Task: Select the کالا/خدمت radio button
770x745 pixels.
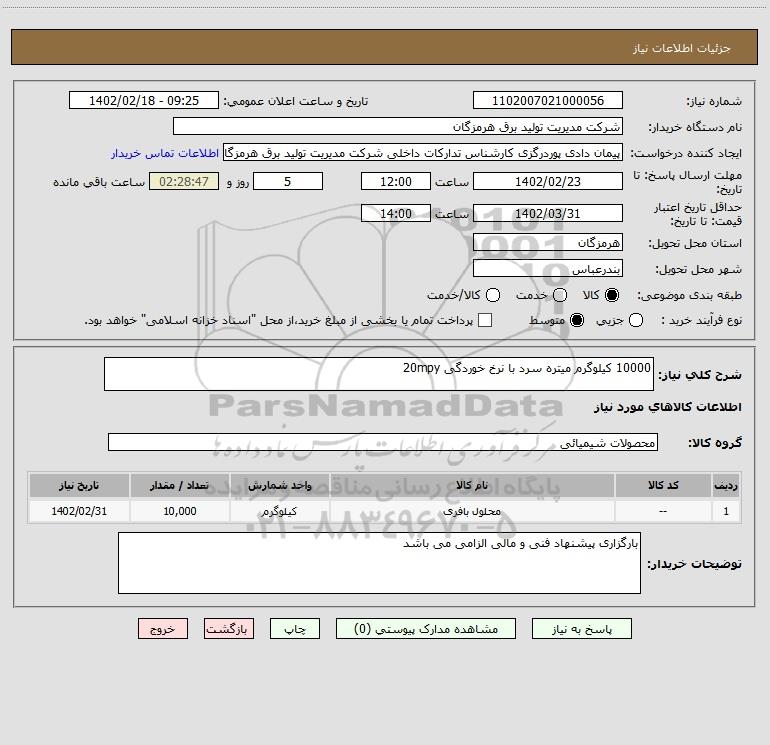Action: [x=493, y=295]
